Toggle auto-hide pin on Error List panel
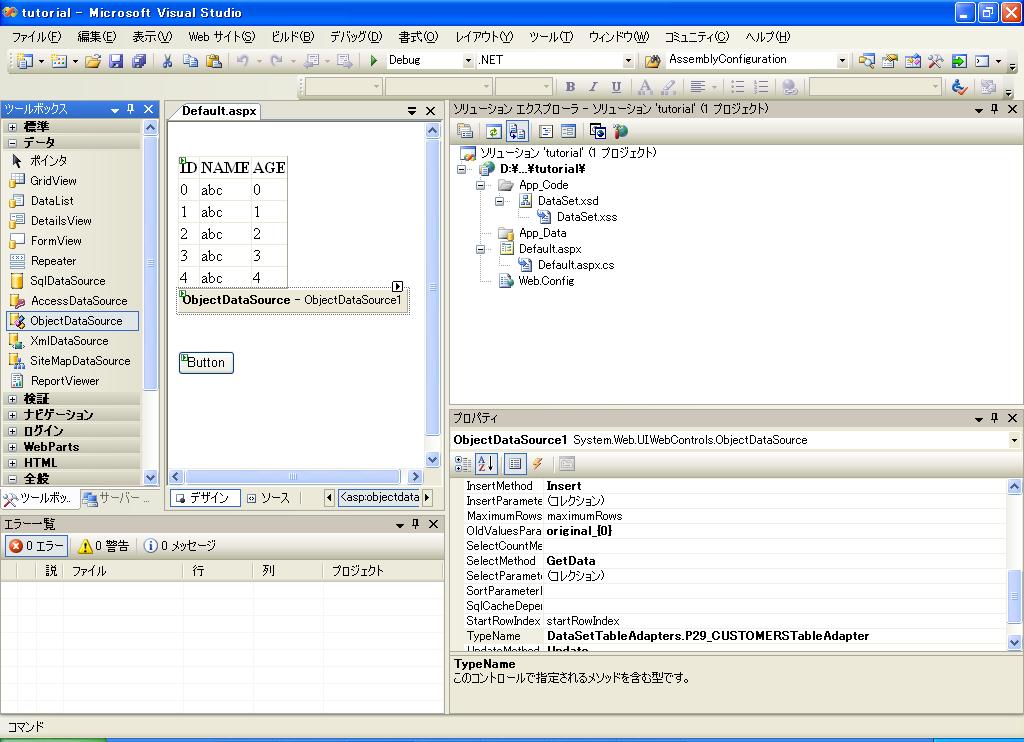 (415, 524)
